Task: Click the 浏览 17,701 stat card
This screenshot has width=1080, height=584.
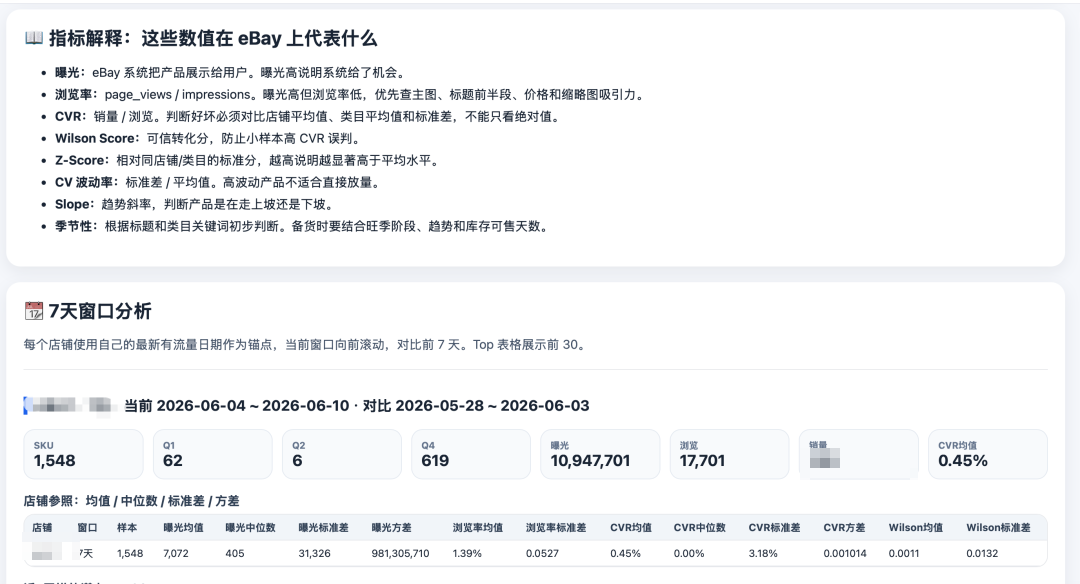Action: click(x=729, y=454)
